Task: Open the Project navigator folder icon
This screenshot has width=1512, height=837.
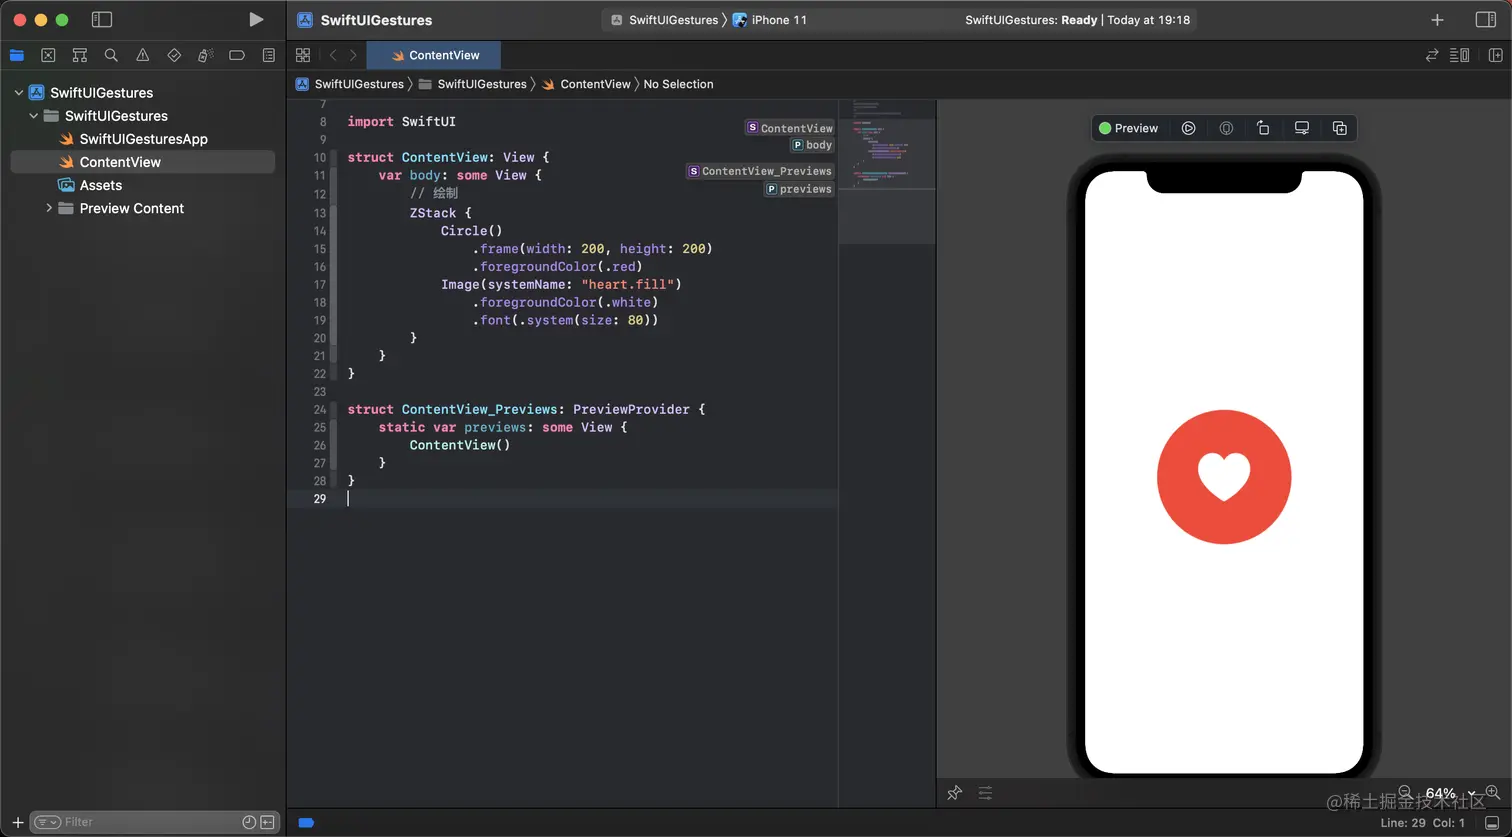Action: pos(16,55)
